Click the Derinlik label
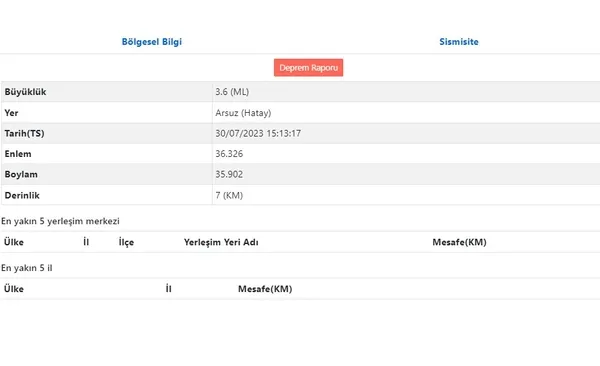Screen dimensions: 600x366 22,196
